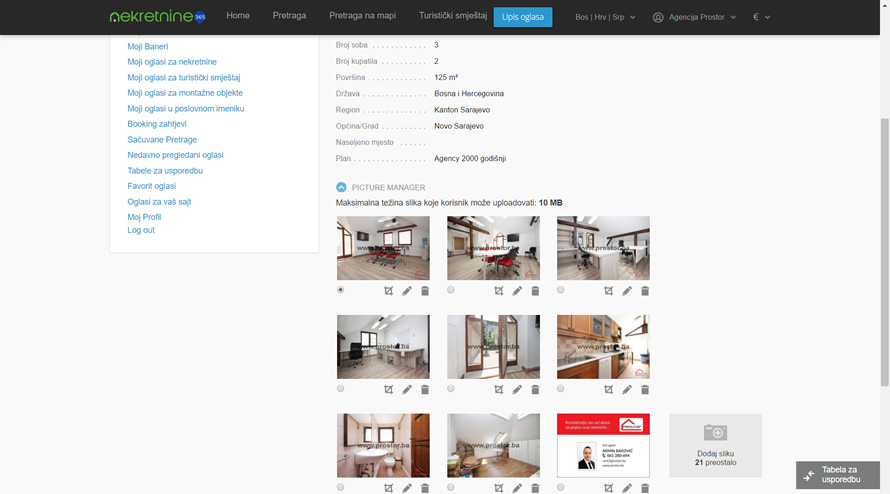Edit the fifth photo with the pencil icon
890x494 pixels.
(517, 390)
